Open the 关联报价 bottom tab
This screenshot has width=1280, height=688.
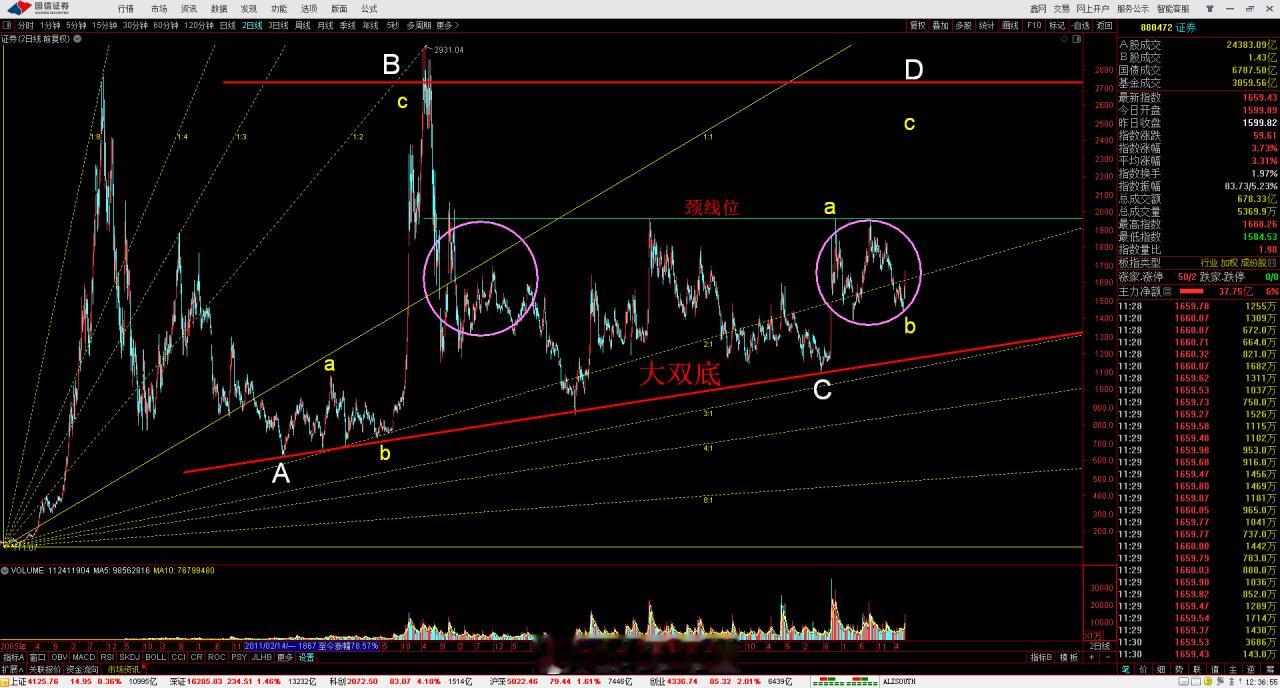[x=44, y=669]
